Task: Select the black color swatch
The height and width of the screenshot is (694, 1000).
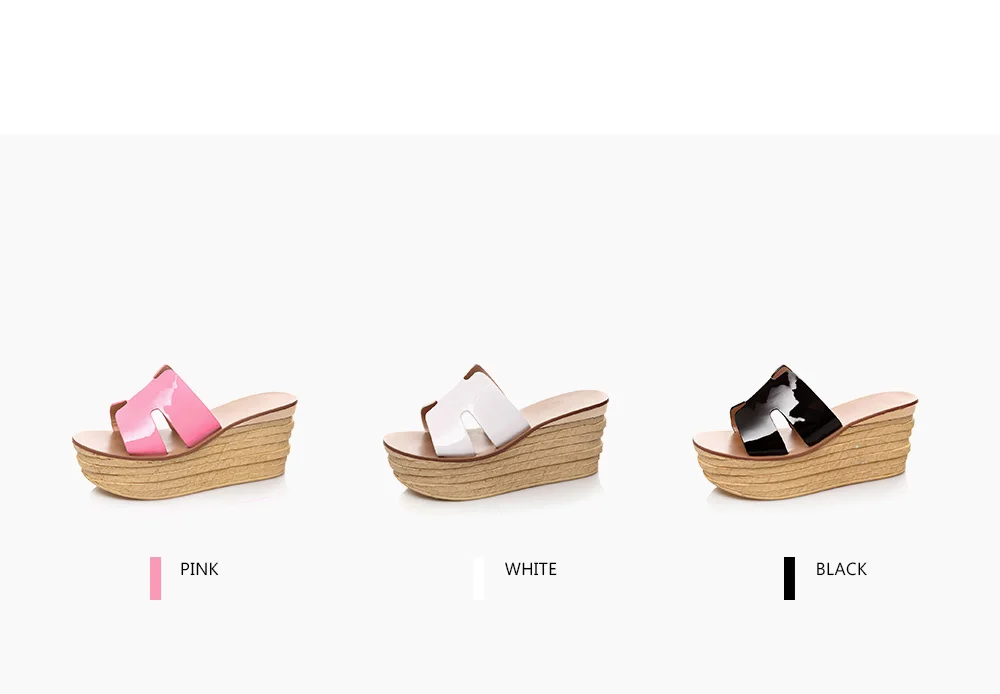Action: pyautogui.click(x=790, y=578)
